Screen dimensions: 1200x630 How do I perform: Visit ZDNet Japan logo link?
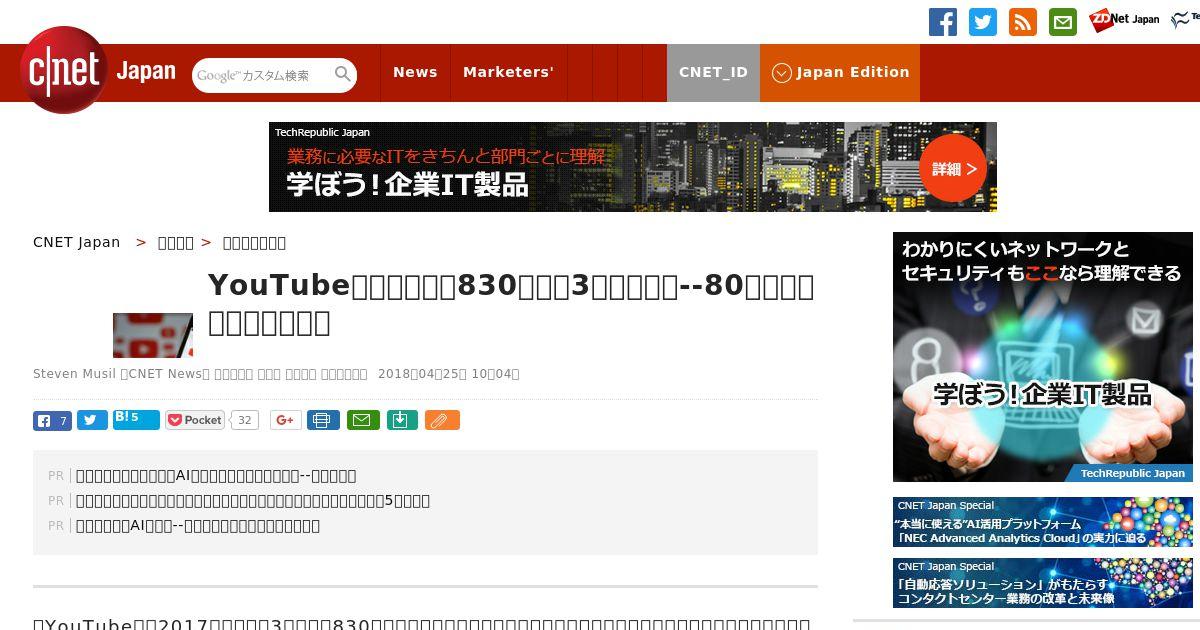[x=1124, y=19]
